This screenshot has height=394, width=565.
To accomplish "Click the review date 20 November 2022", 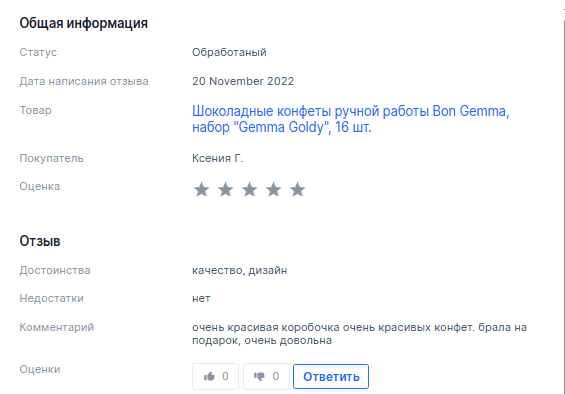I will 243,81.
